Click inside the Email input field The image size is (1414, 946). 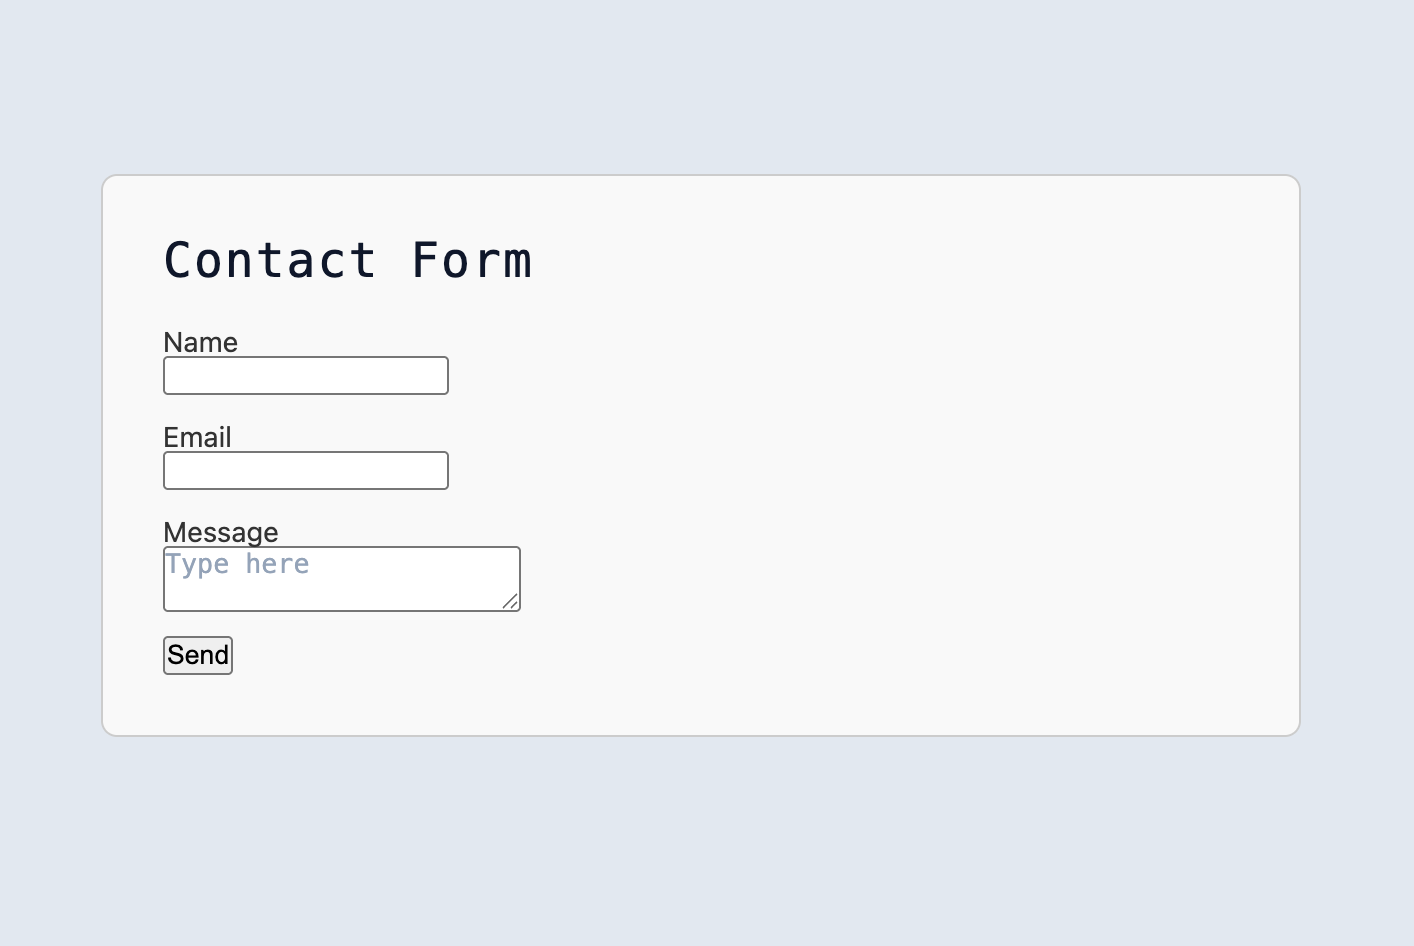[x=305, y=470]
